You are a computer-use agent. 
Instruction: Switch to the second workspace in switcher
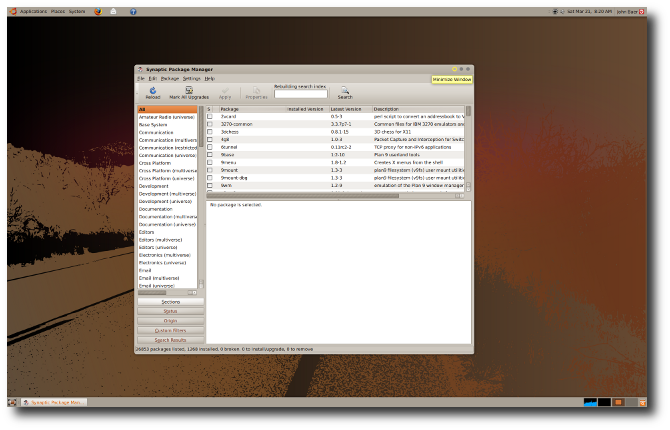point(604,402)
